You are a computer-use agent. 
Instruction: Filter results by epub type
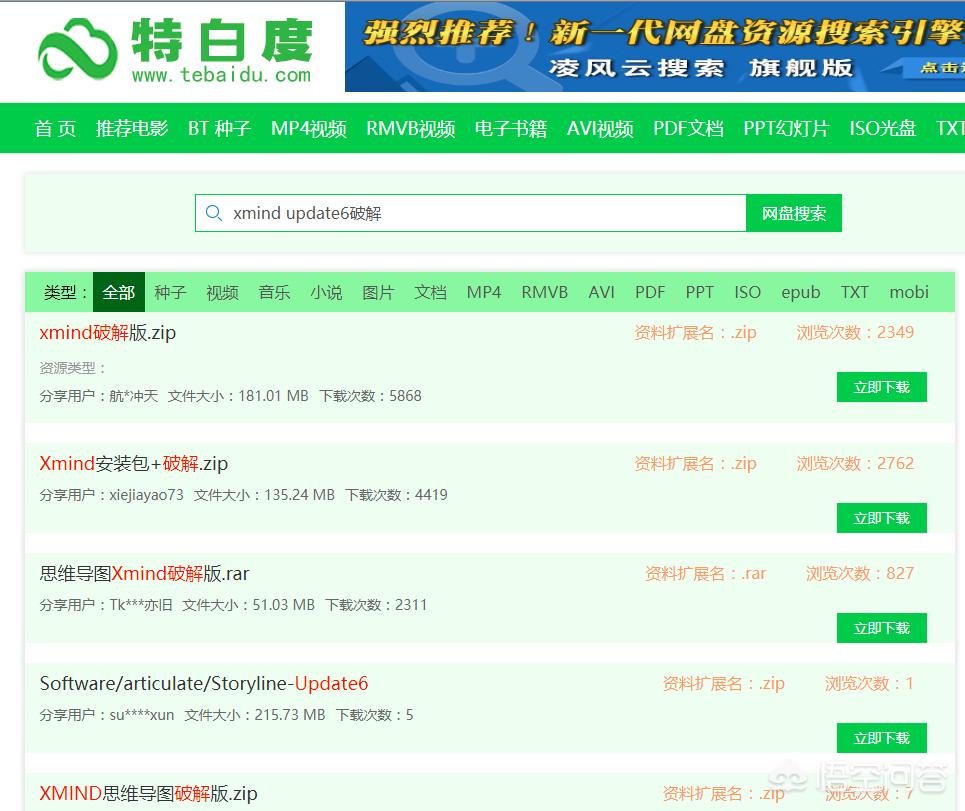(x=801, y=293)
